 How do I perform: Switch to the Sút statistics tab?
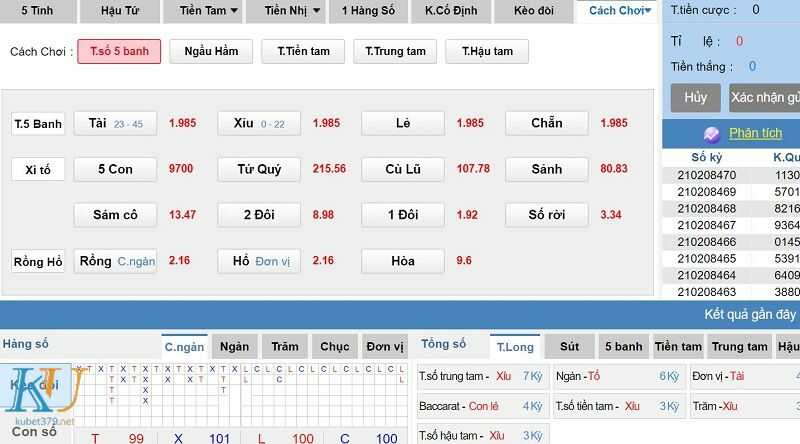(x=569, y=347)
